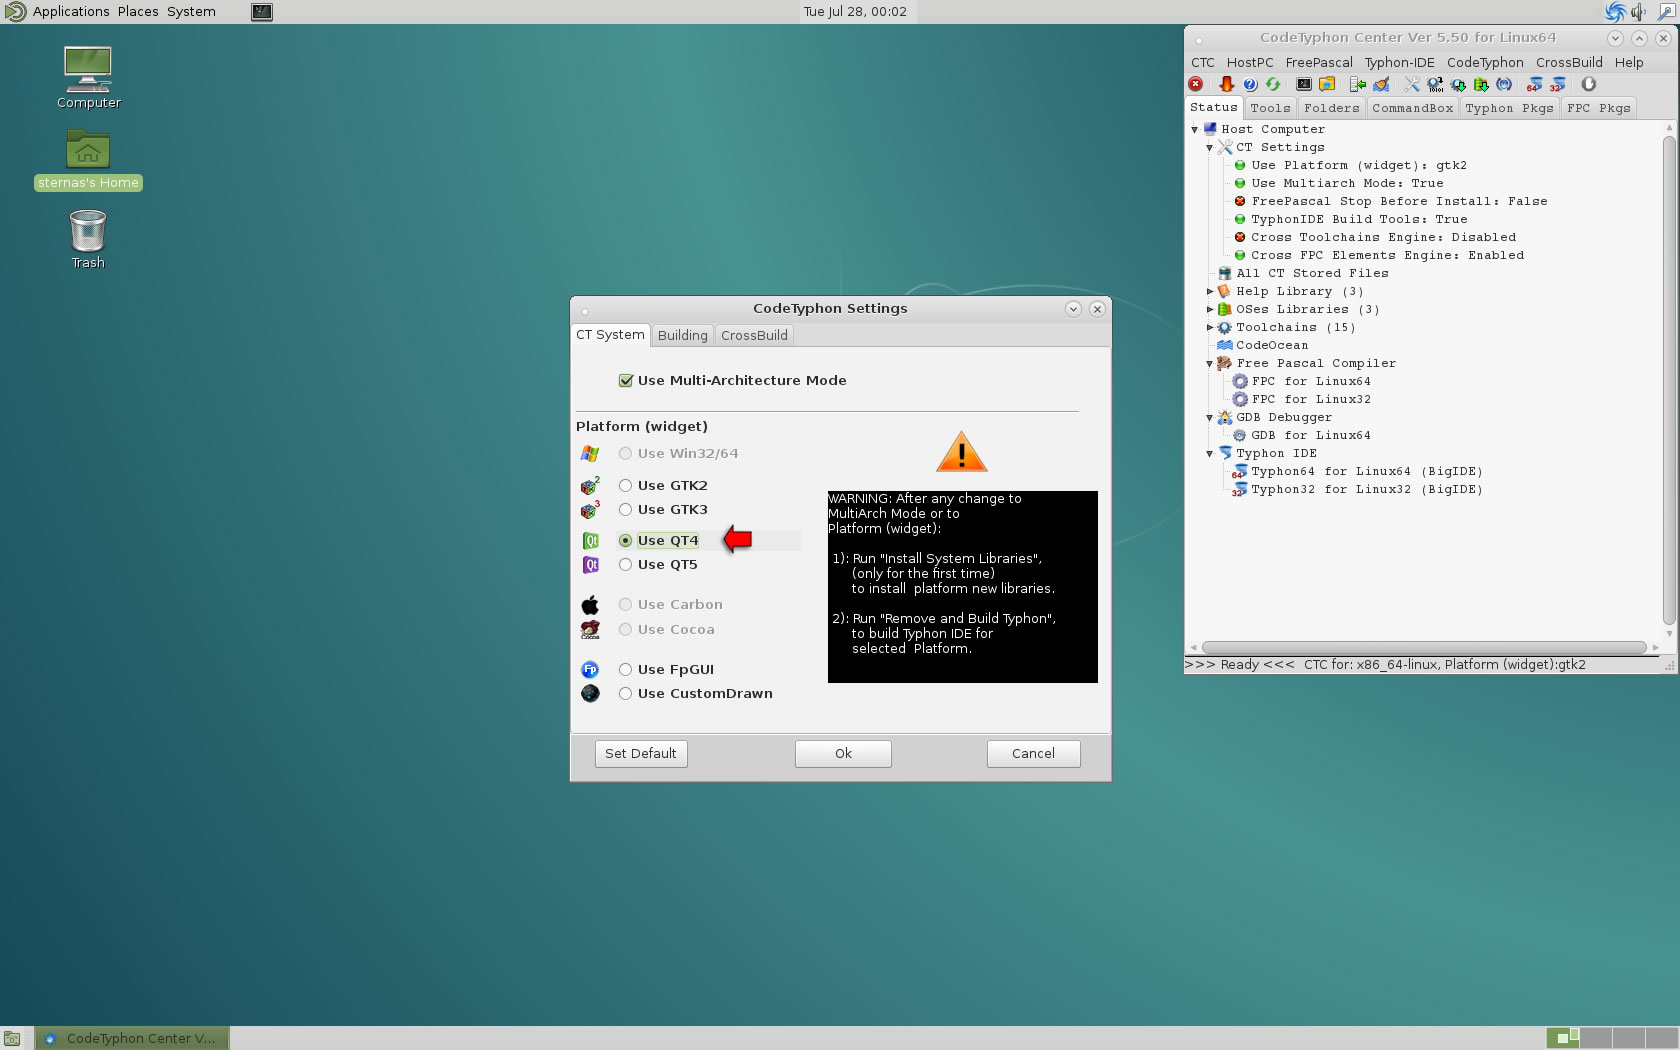The height and width of the screenshot is (1050, 1680).
Task: Click the gear with green download arrow icon
Action: point(1458,85)
